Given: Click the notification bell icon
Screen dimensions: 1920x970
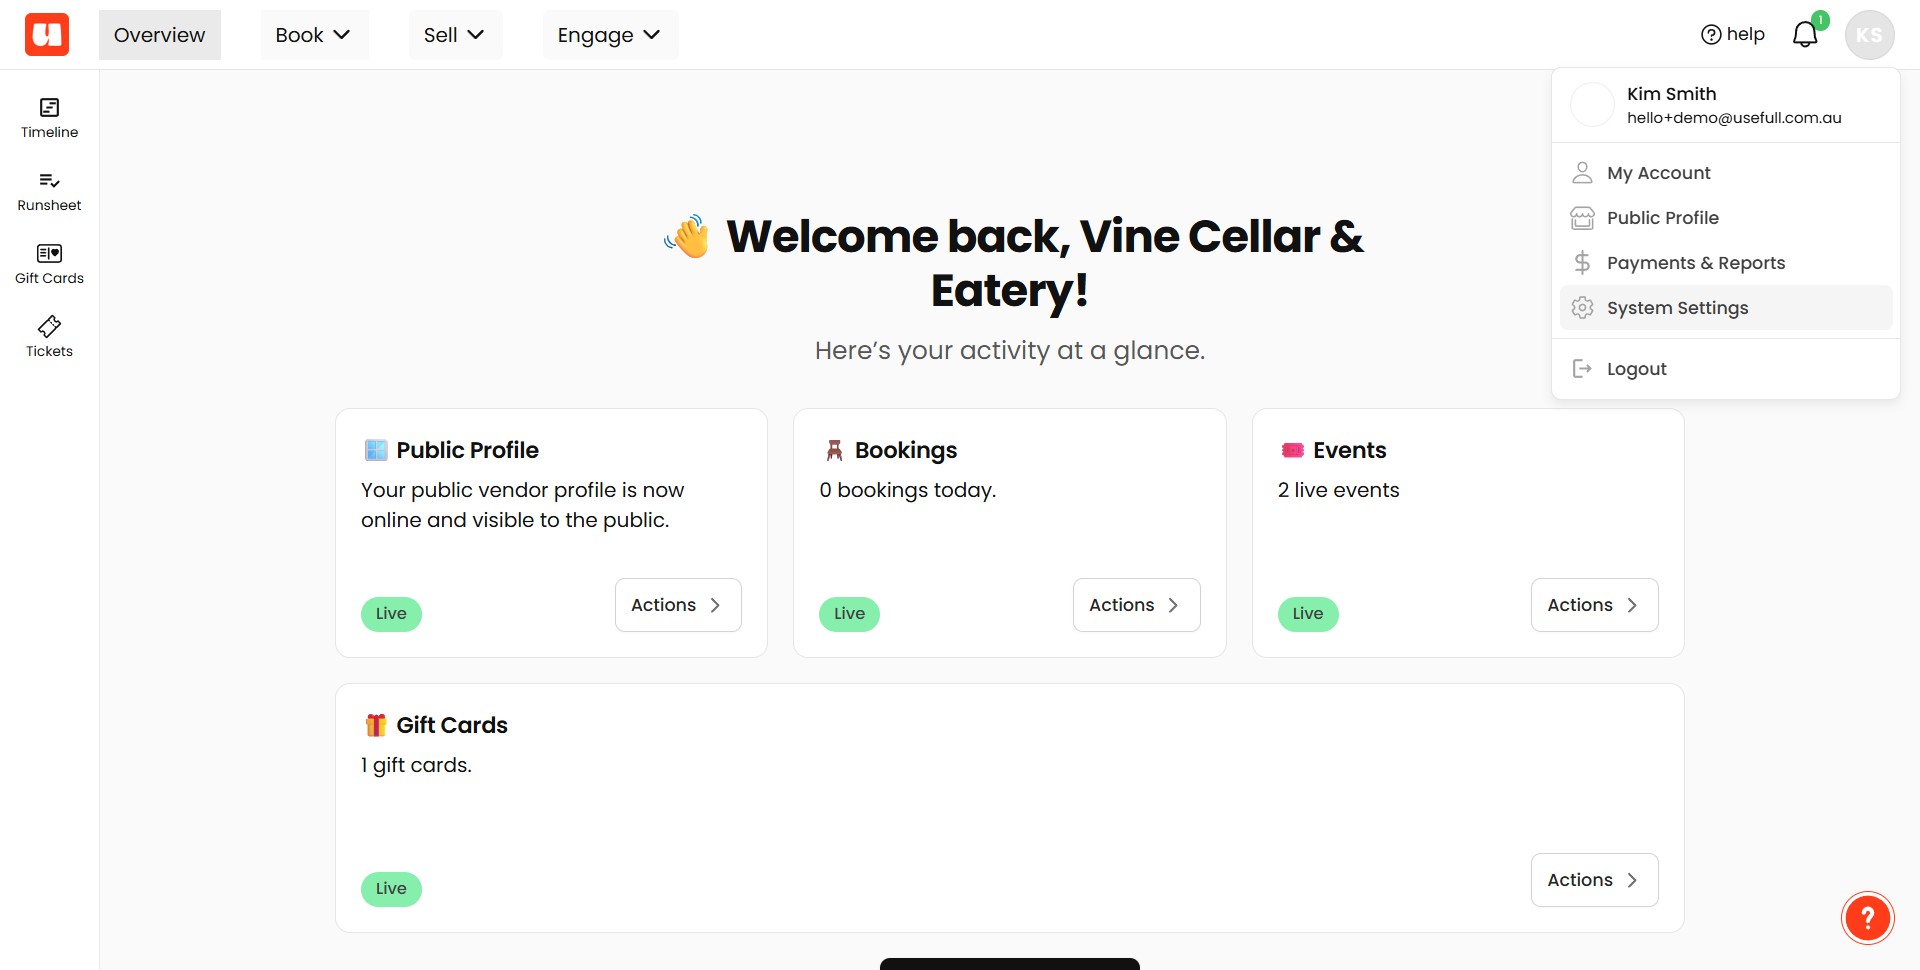Looking at the screenshot, I should pos(1805,35).
